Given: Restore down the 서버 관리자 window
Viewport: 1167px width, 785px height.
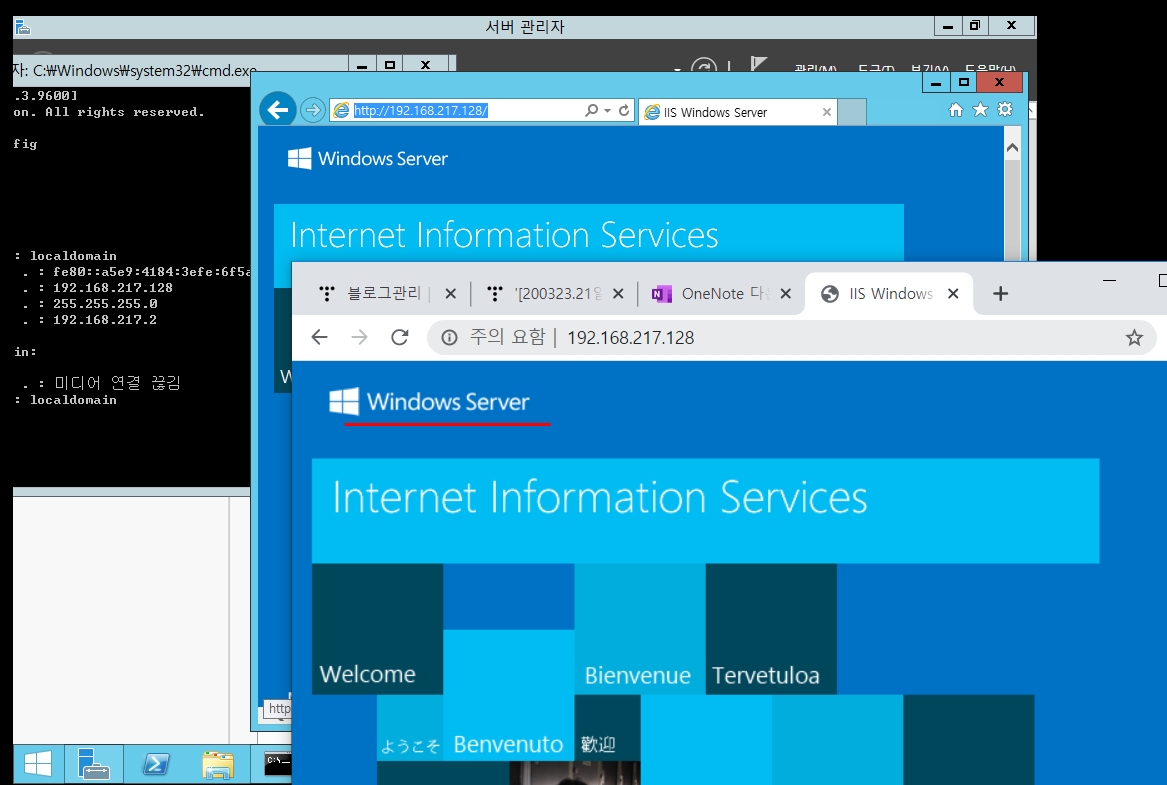Looking at the screenshot, I should pyautogui.click(x=974, y=25).
